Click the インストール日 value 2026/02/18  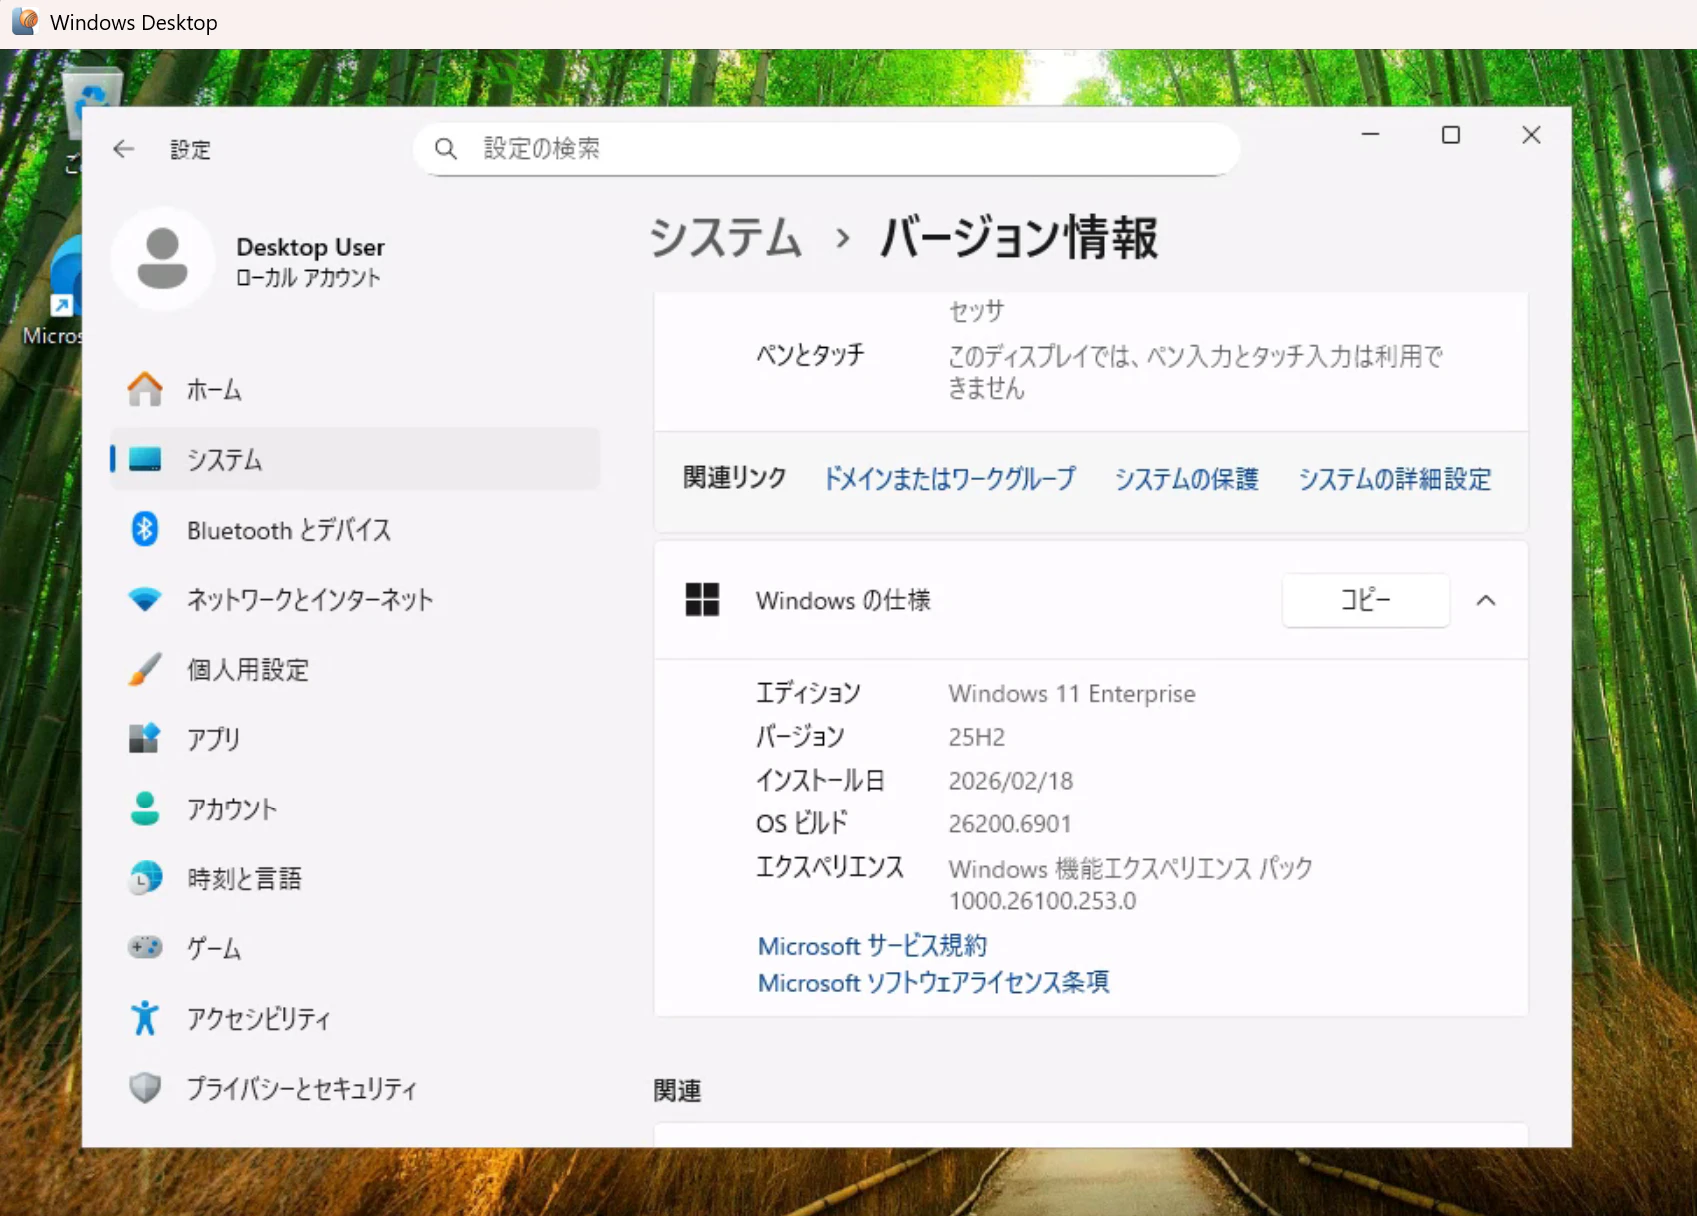click(x=1011, y=780)
